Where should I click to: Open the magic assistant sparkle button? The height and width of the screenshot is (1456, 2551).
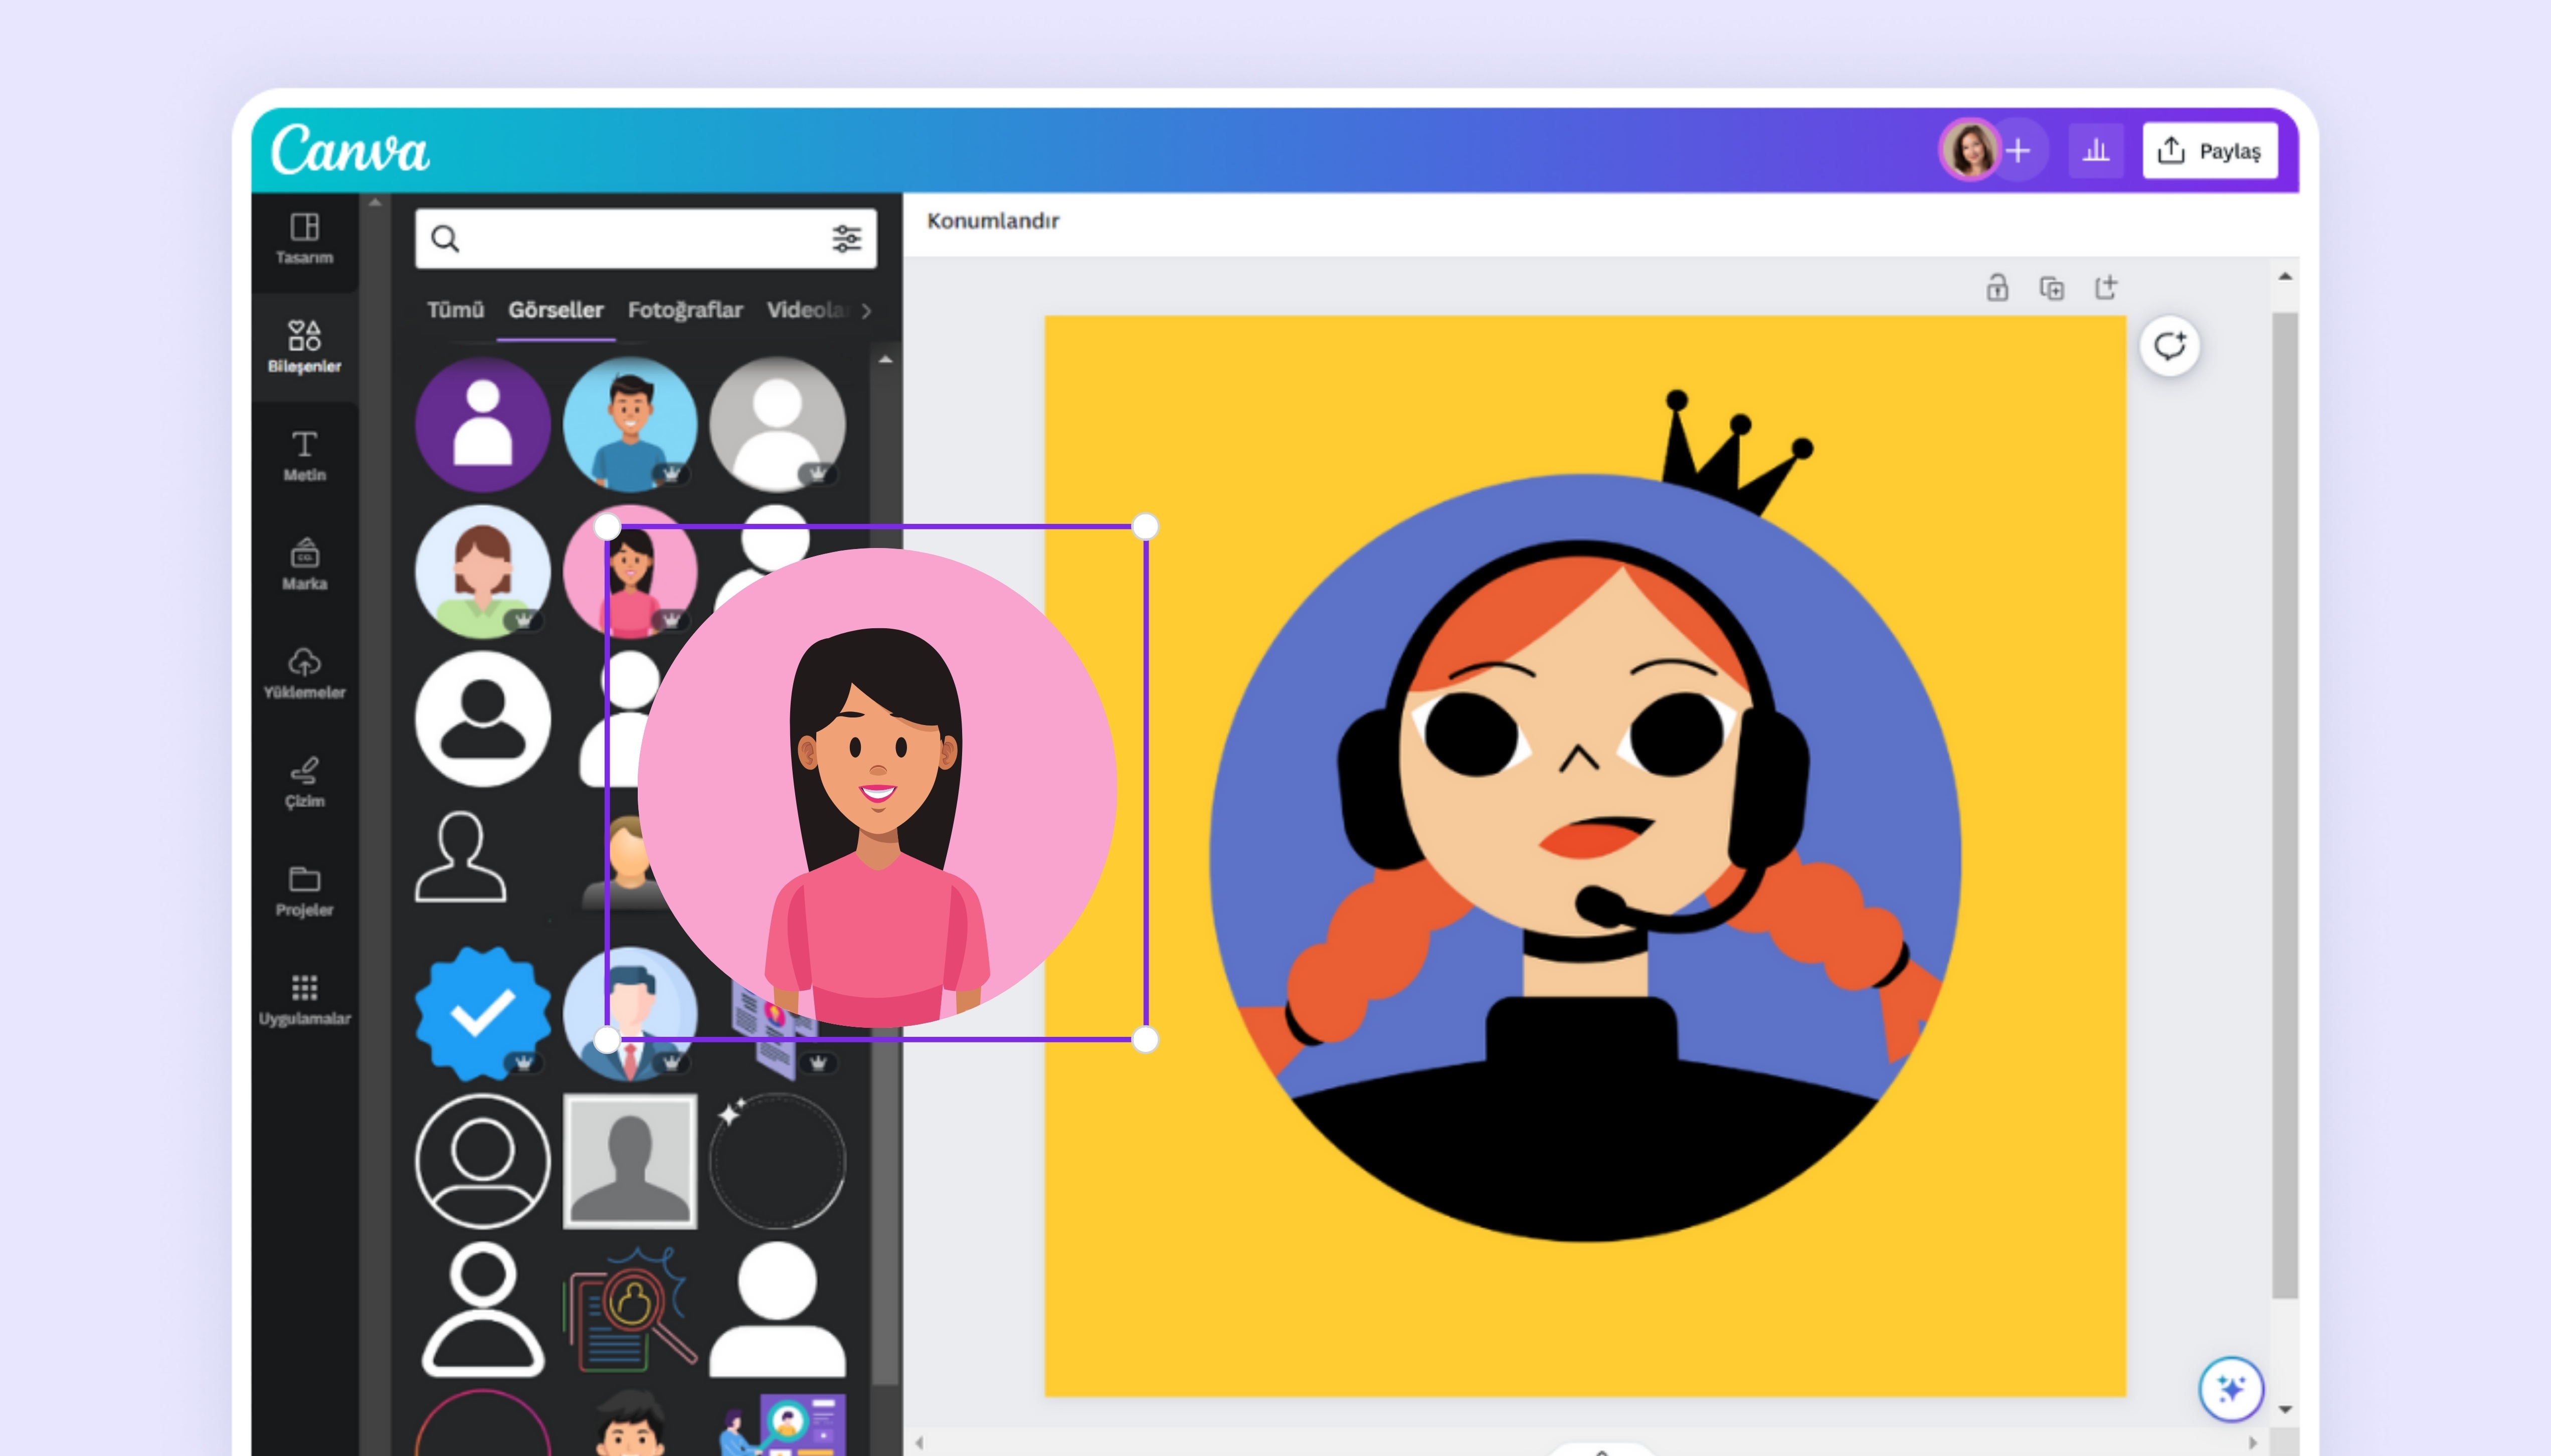[2230, 1388]
